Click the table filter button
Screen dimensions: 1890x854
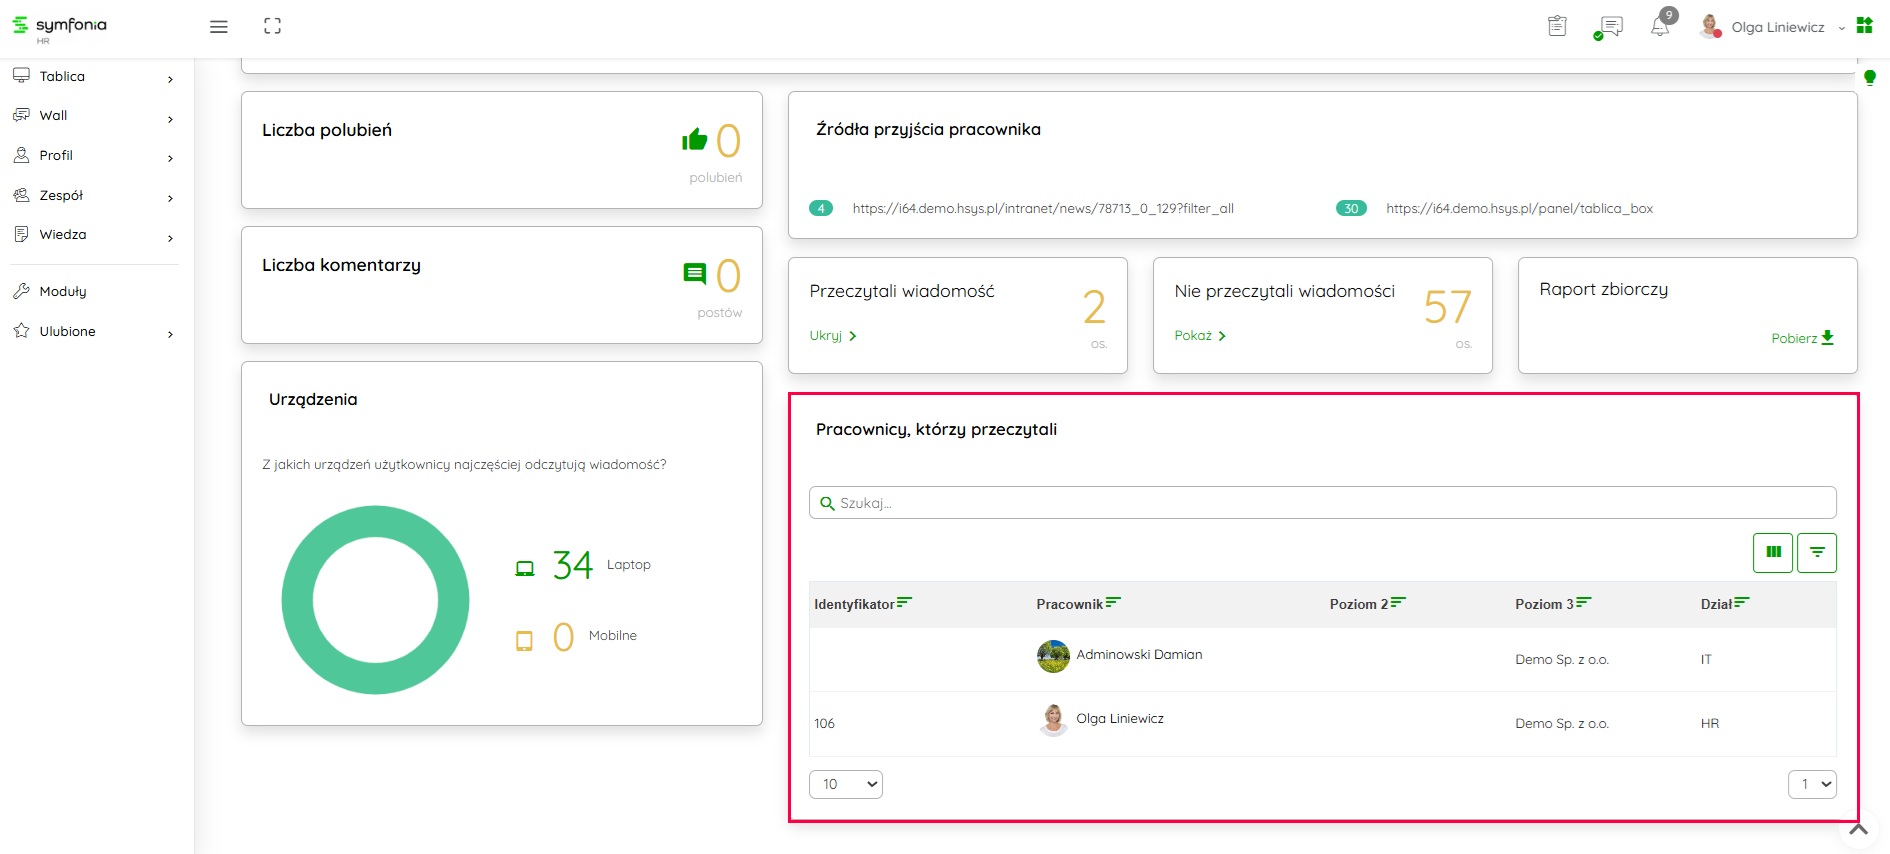coord(1816,552)
